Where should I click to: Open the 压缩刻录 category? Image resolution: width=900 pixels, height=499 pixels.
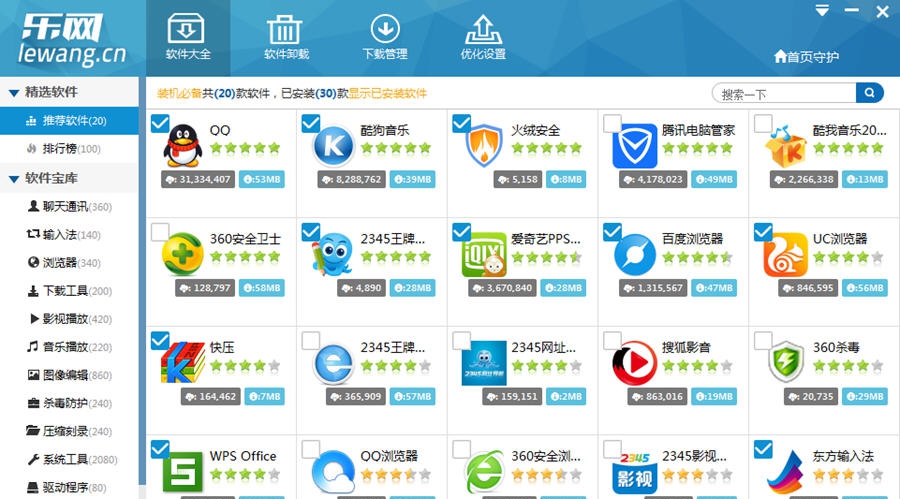click(69, 431)
